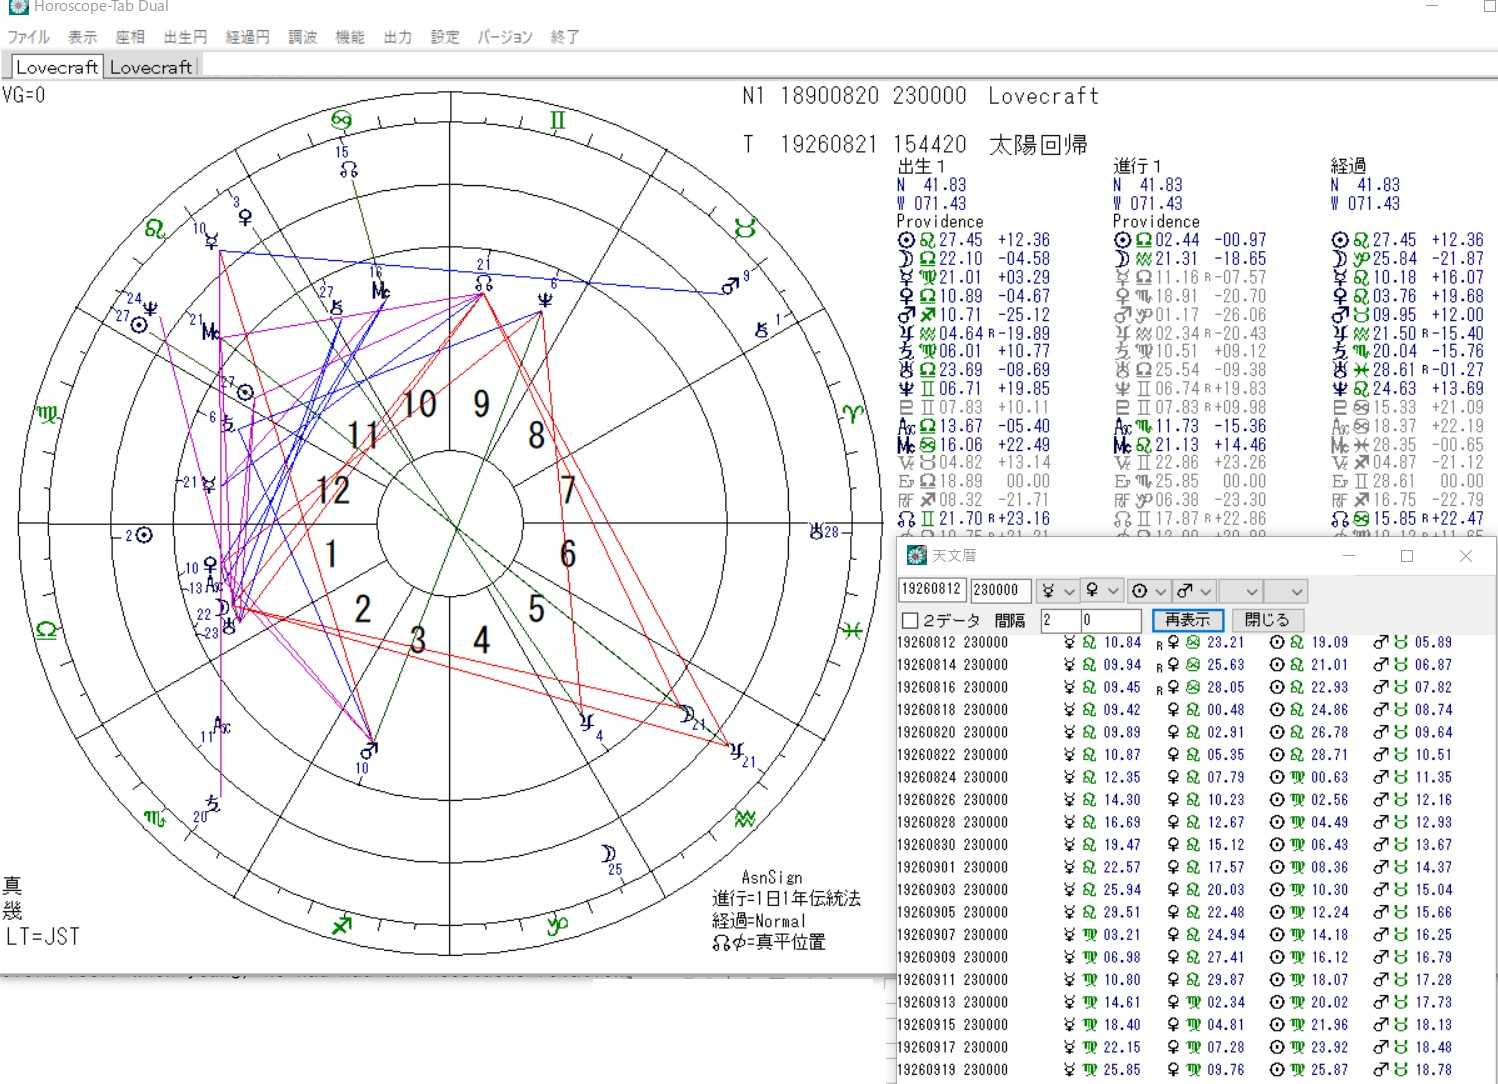
Task: Open the Mercury planet dropdown in 天文暦
Action: pyautogui.click(x=1057, y=591)
